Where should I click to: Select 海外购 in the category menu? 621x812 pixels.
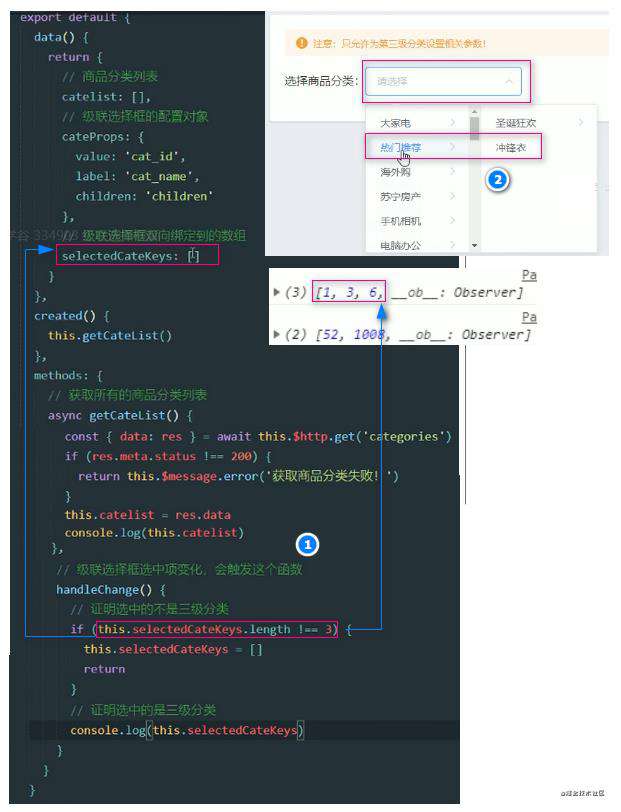pos(395,172)
